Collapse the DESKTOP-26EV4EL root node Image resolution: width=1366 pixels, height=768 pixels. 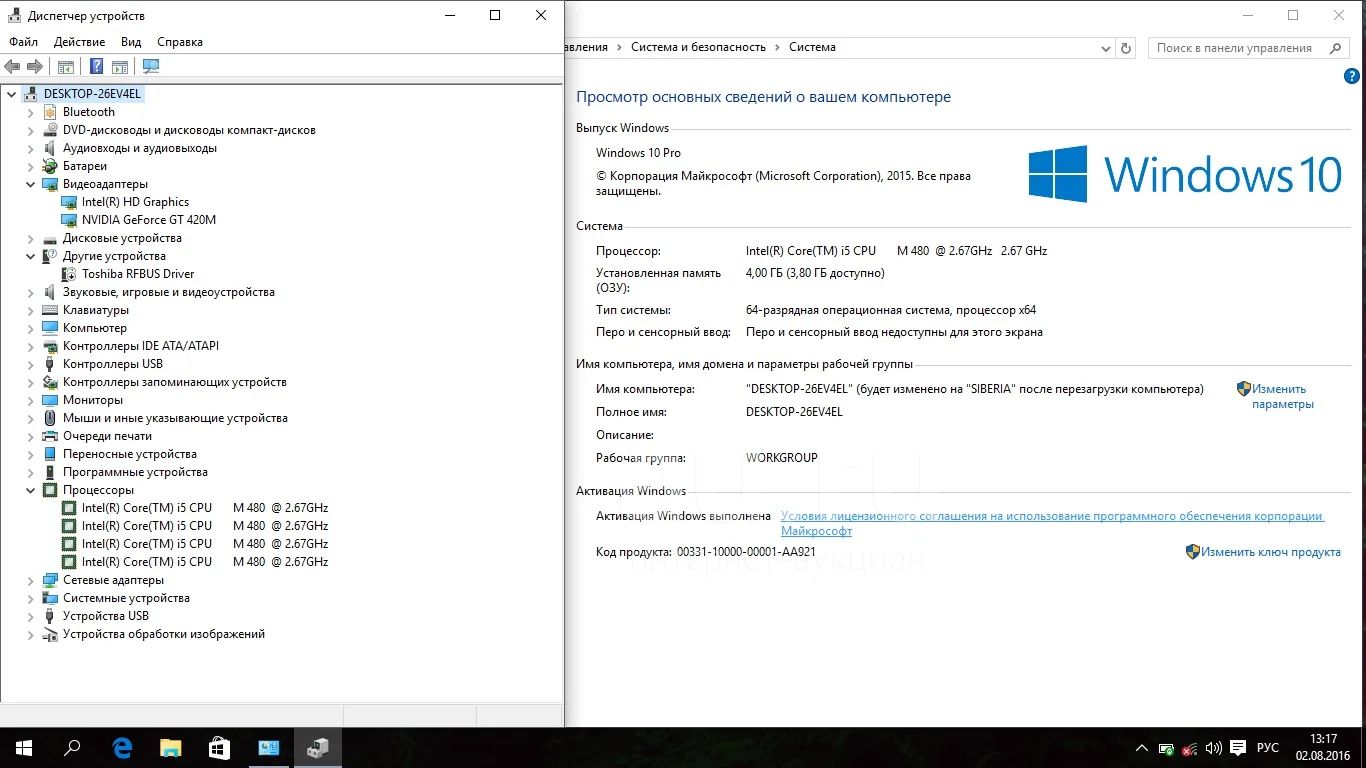tap(11, 94)
